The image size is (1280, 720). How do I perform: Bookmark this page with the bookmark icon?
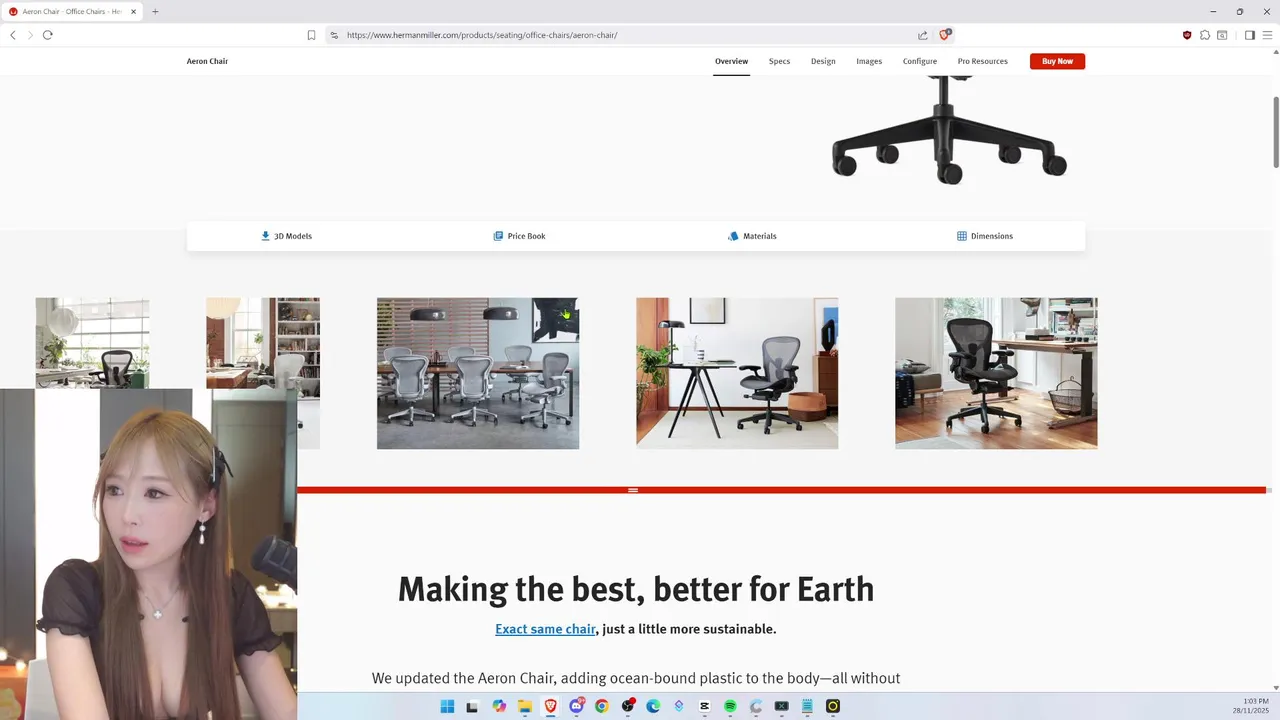point(311,35)
